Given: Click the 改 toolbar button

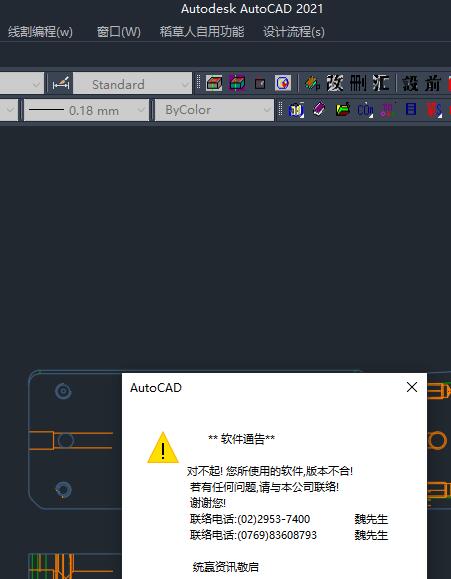Looking at the screenshot, I should (335, 83).
